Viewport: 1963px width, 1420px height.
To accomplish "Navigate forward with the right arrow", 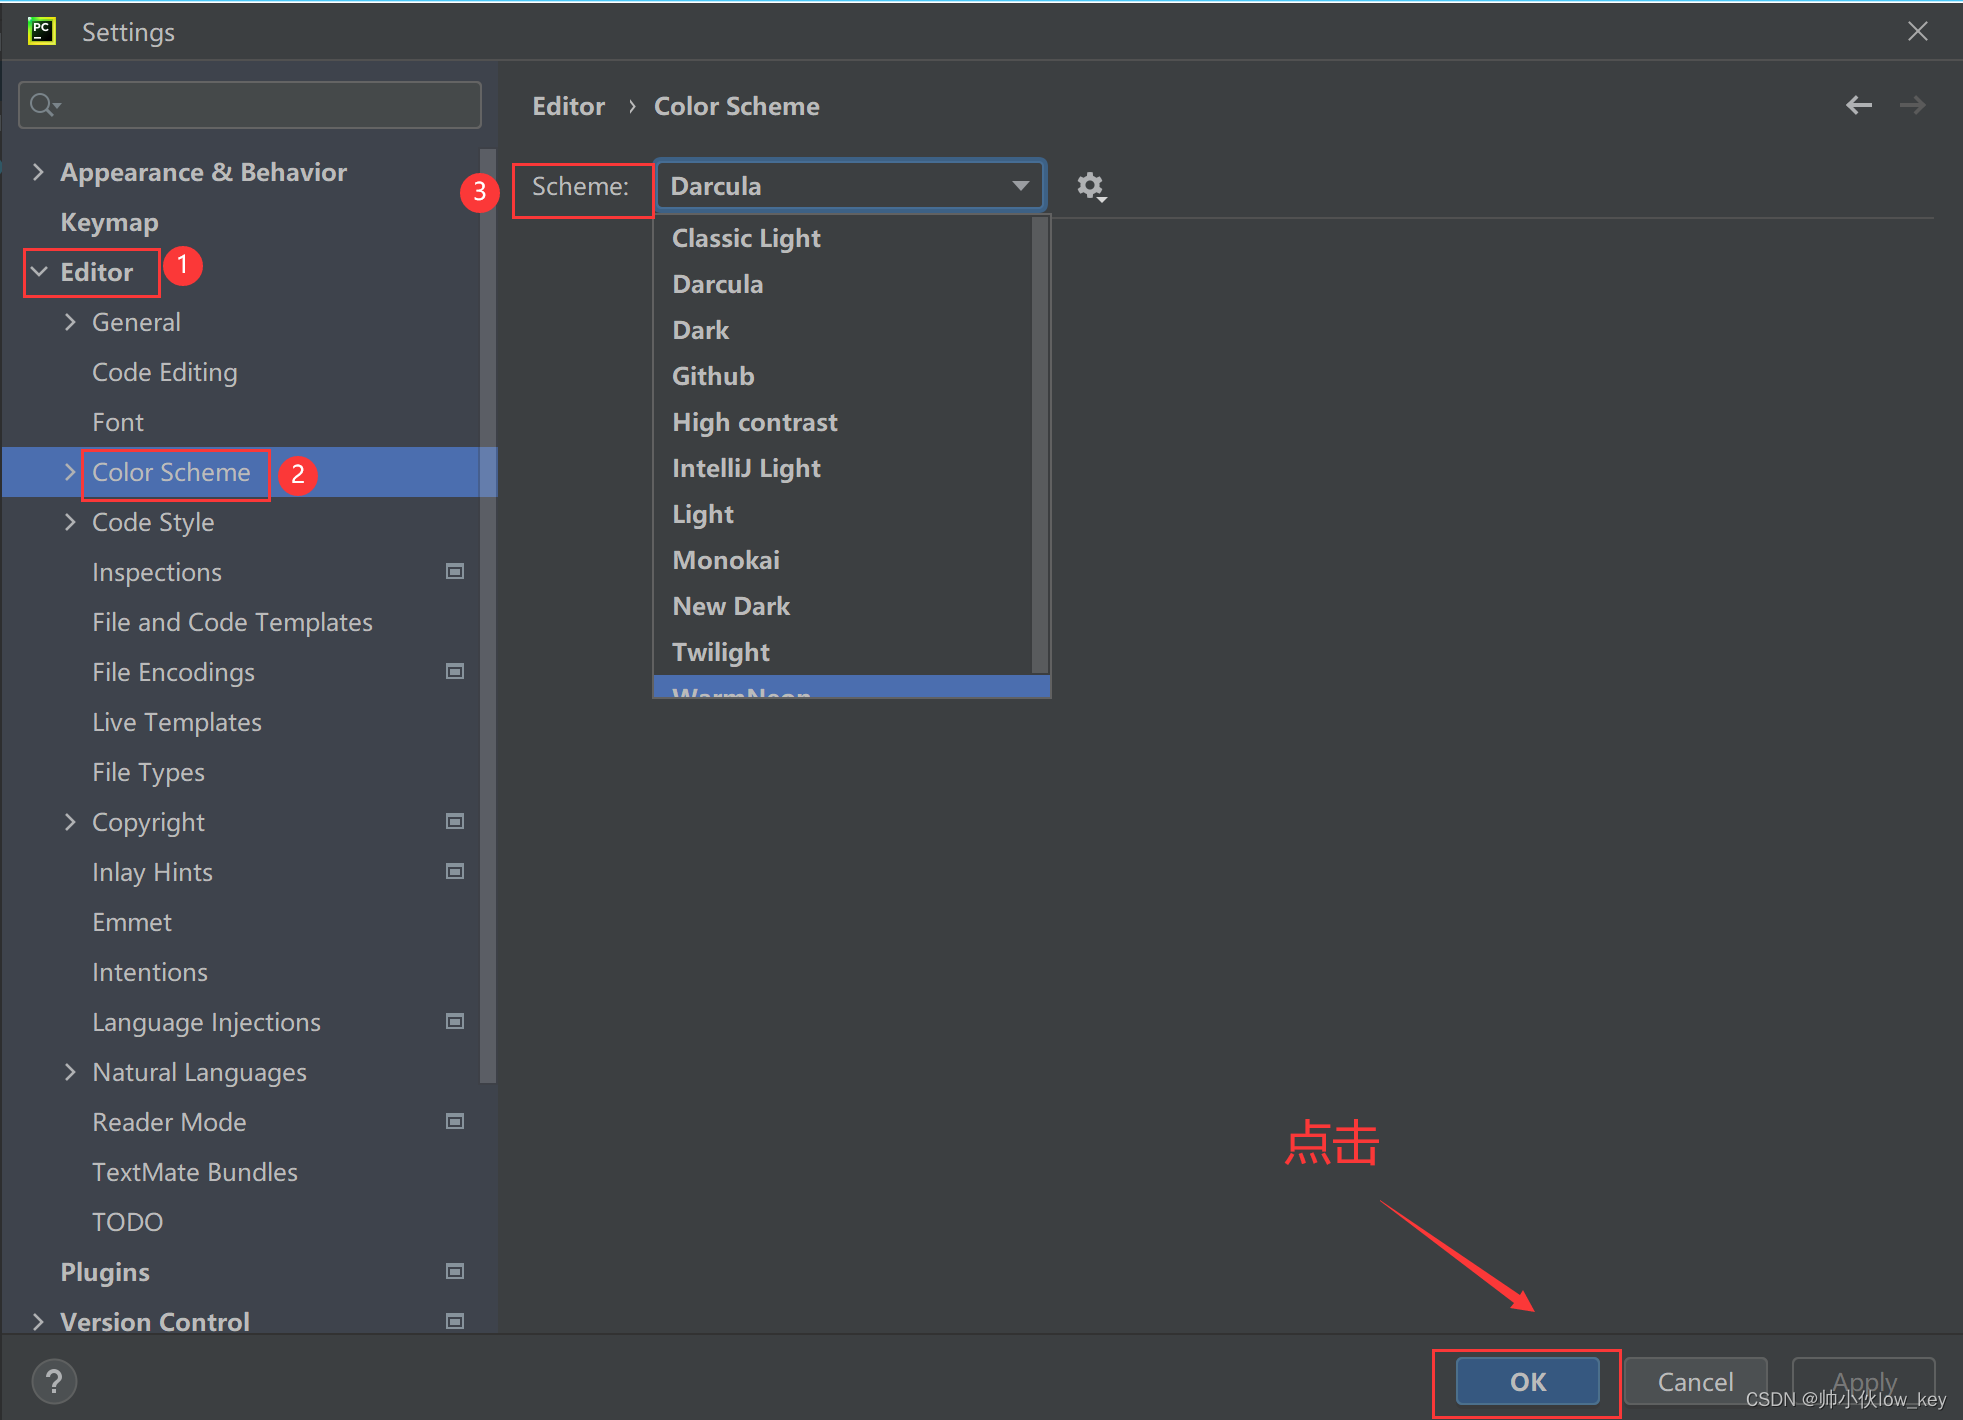I will [1912, 105].
